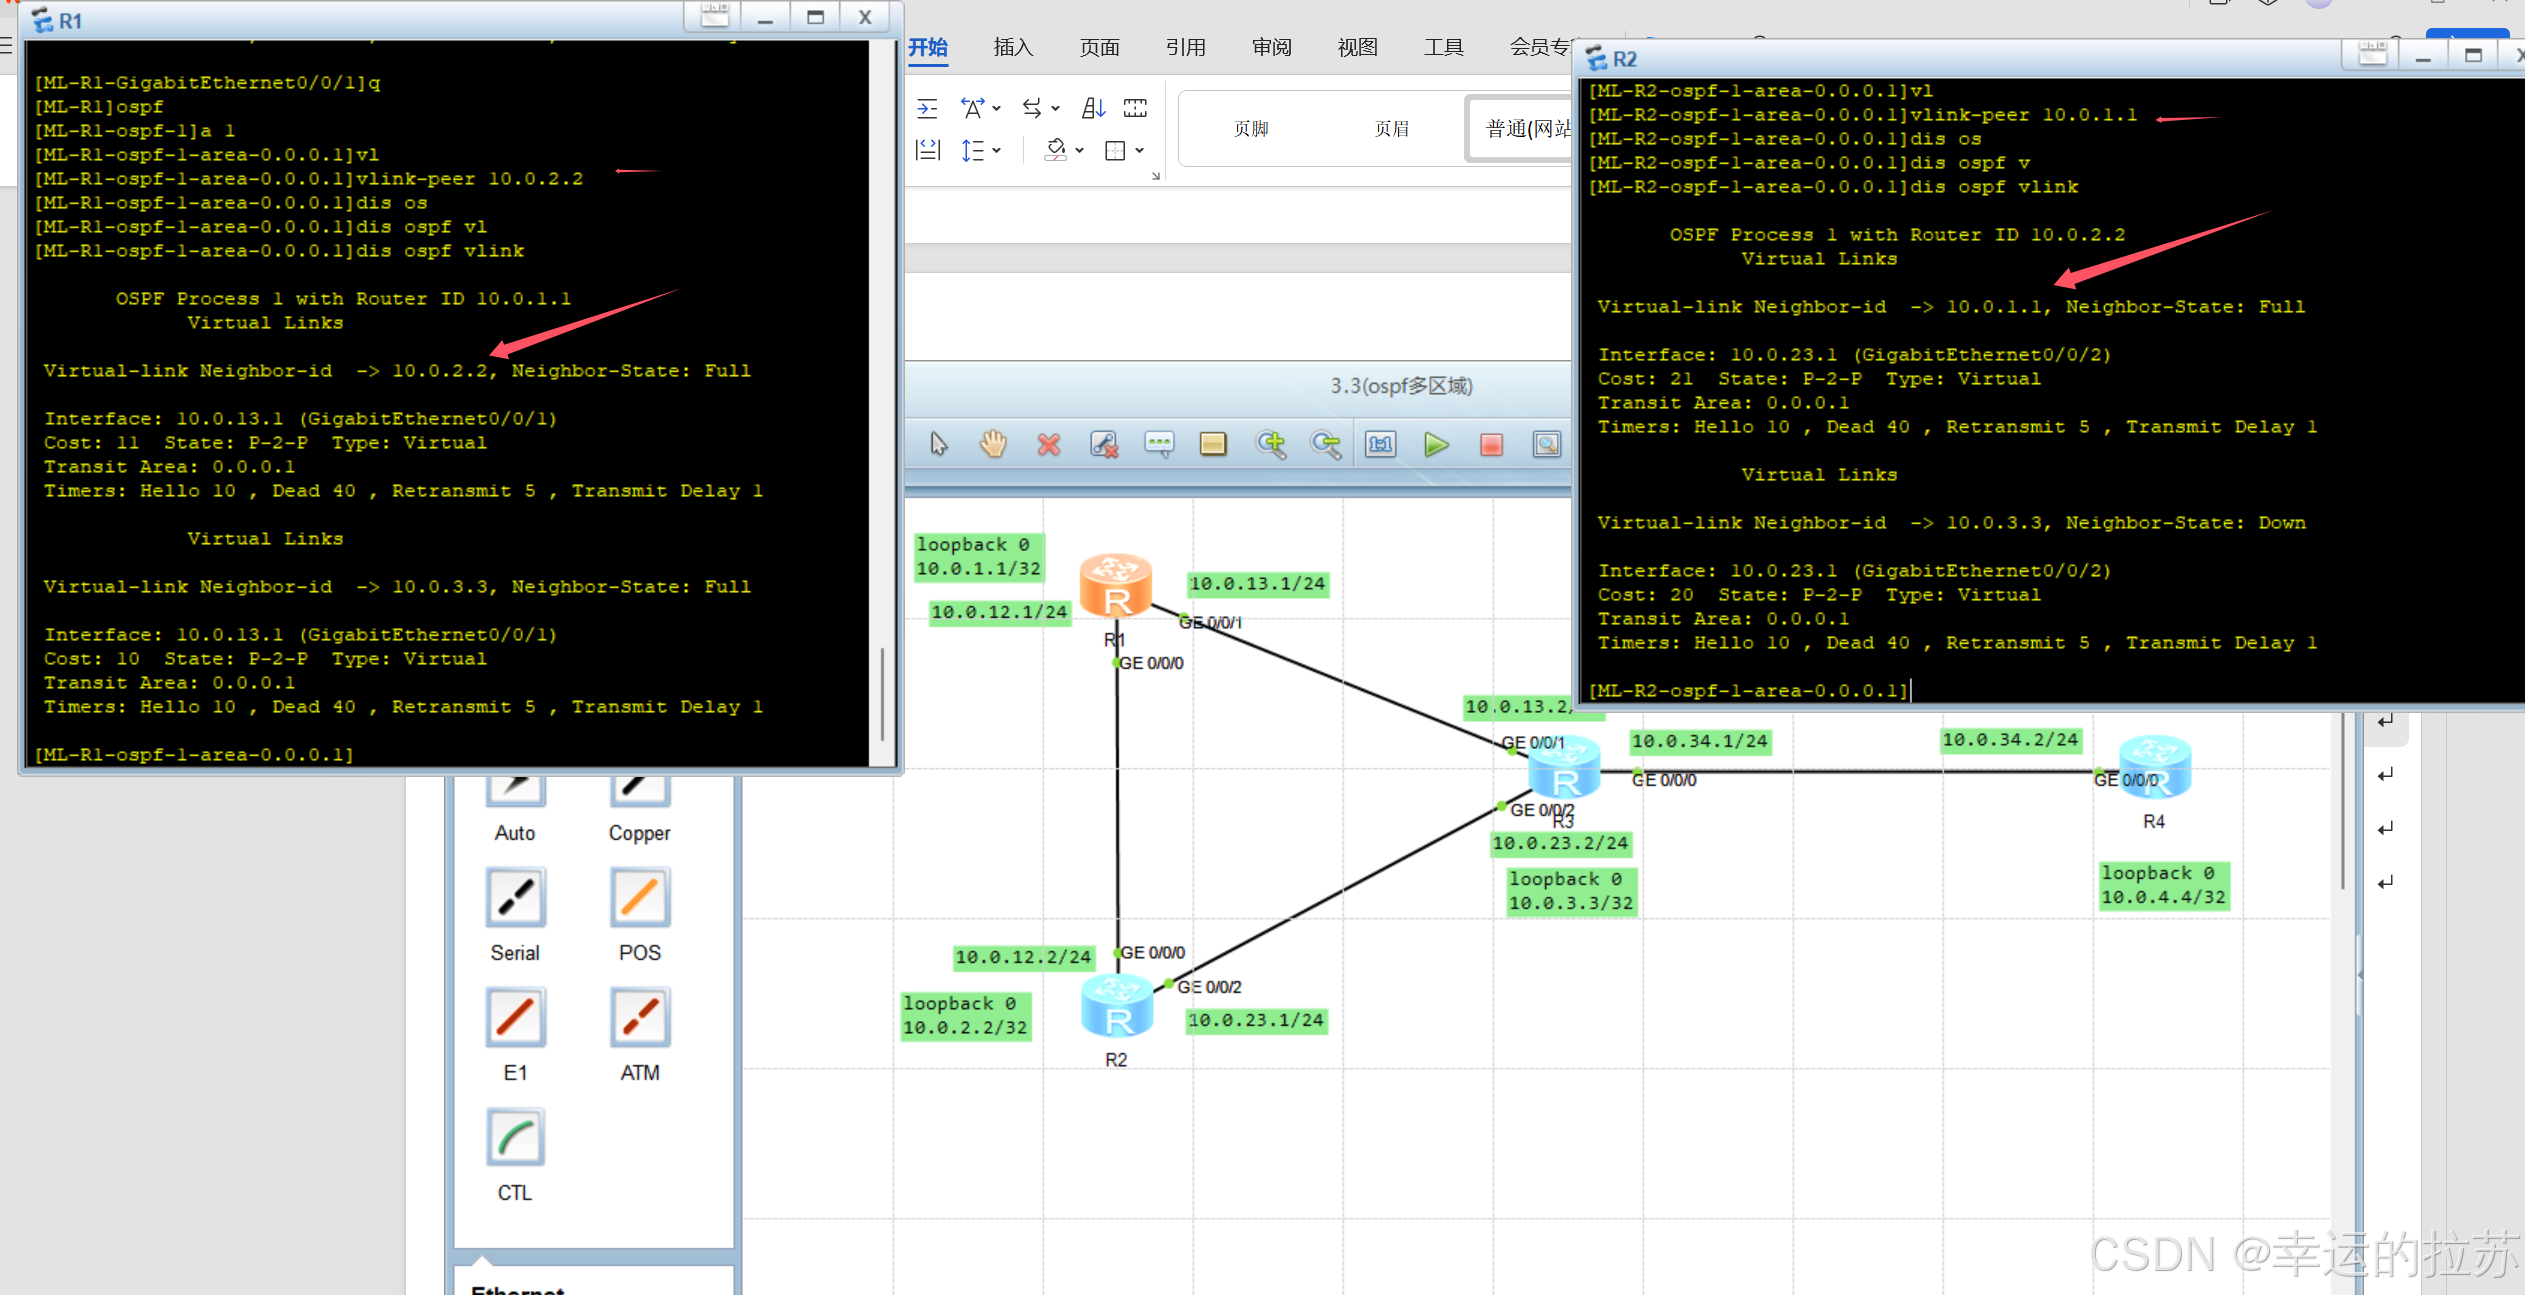The height and width of the screenshot is (1295, 2525).
Task: Open the 插入 ribbon tab
Action: 1012,47
